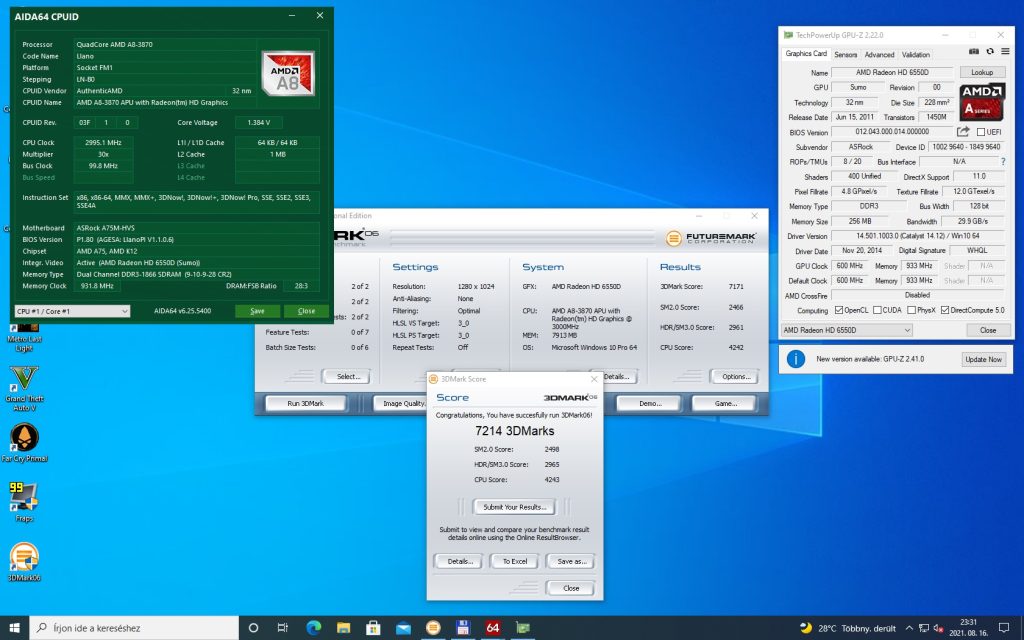Click Details... in 3DMark Score dialog
The width and height of the screenshot is (1024, 640).
[x=460, y=562]
